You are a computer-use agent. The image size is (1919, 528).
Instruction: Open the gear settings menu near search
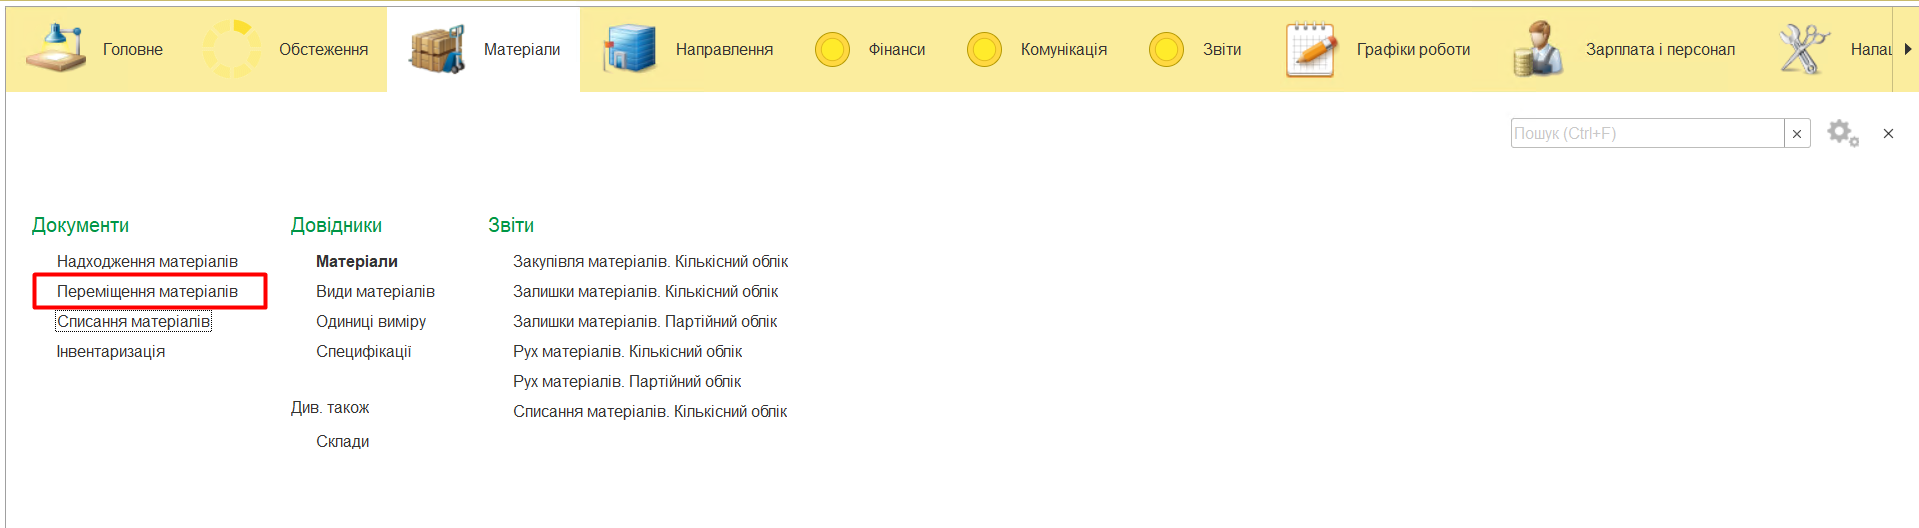pyautogui.click(x=1842, y=133)
